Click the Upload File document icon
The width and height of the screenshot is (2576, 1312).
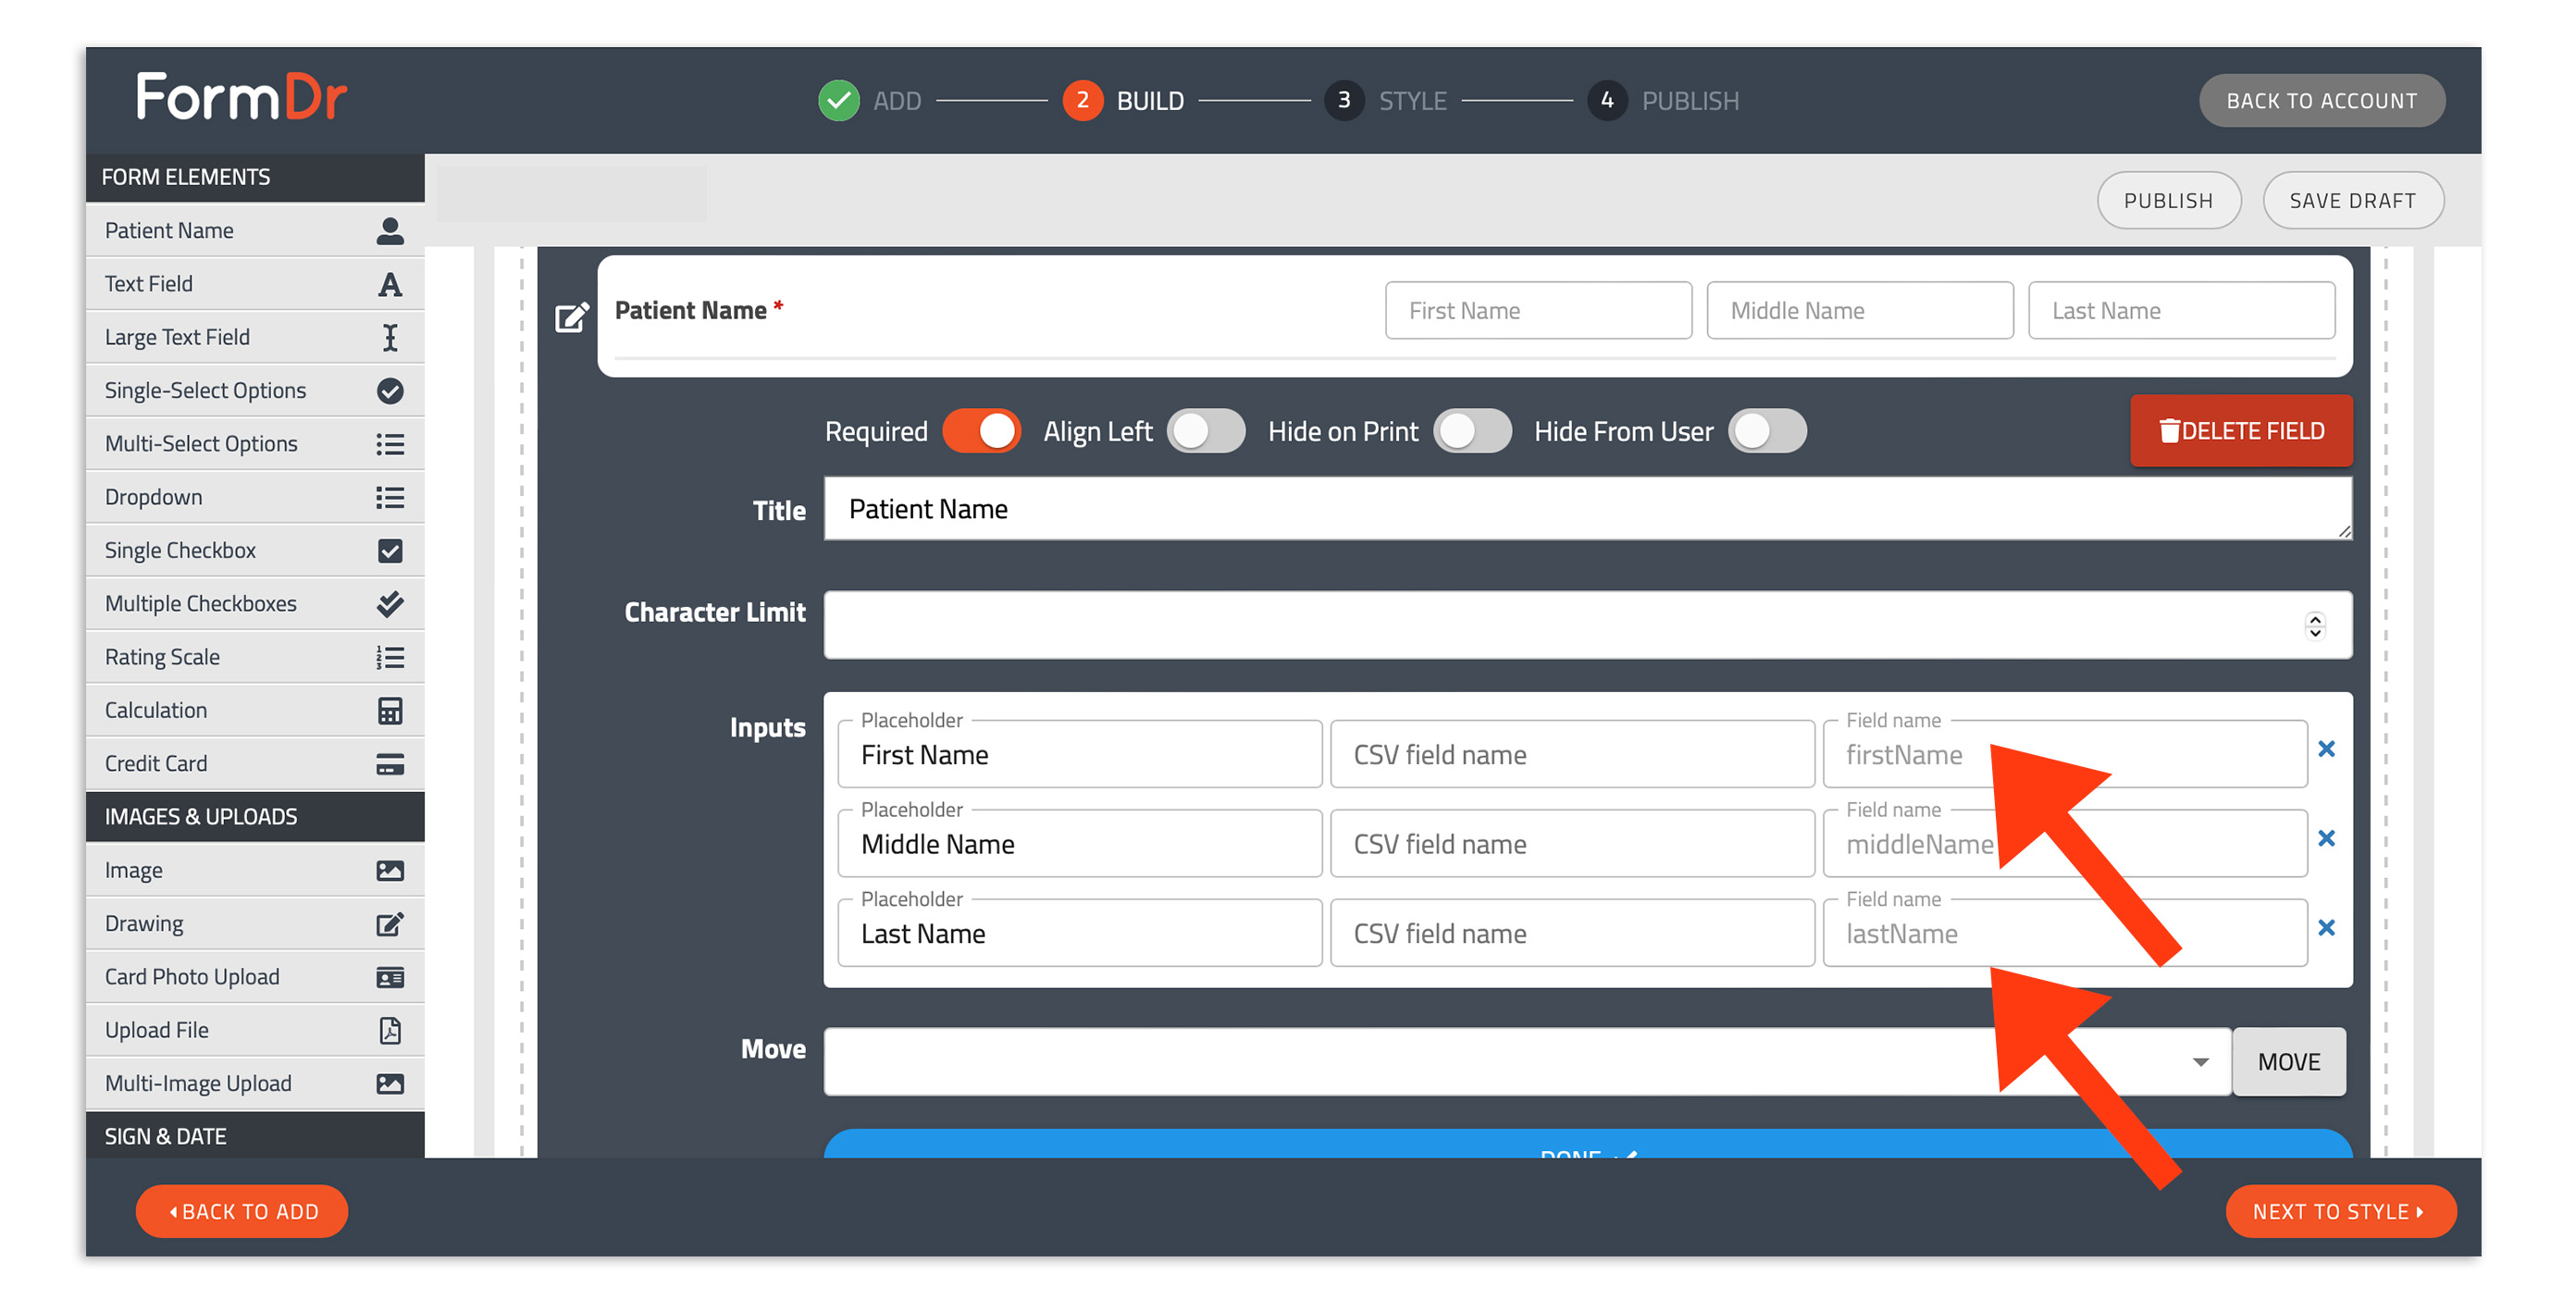point(390,1030)
